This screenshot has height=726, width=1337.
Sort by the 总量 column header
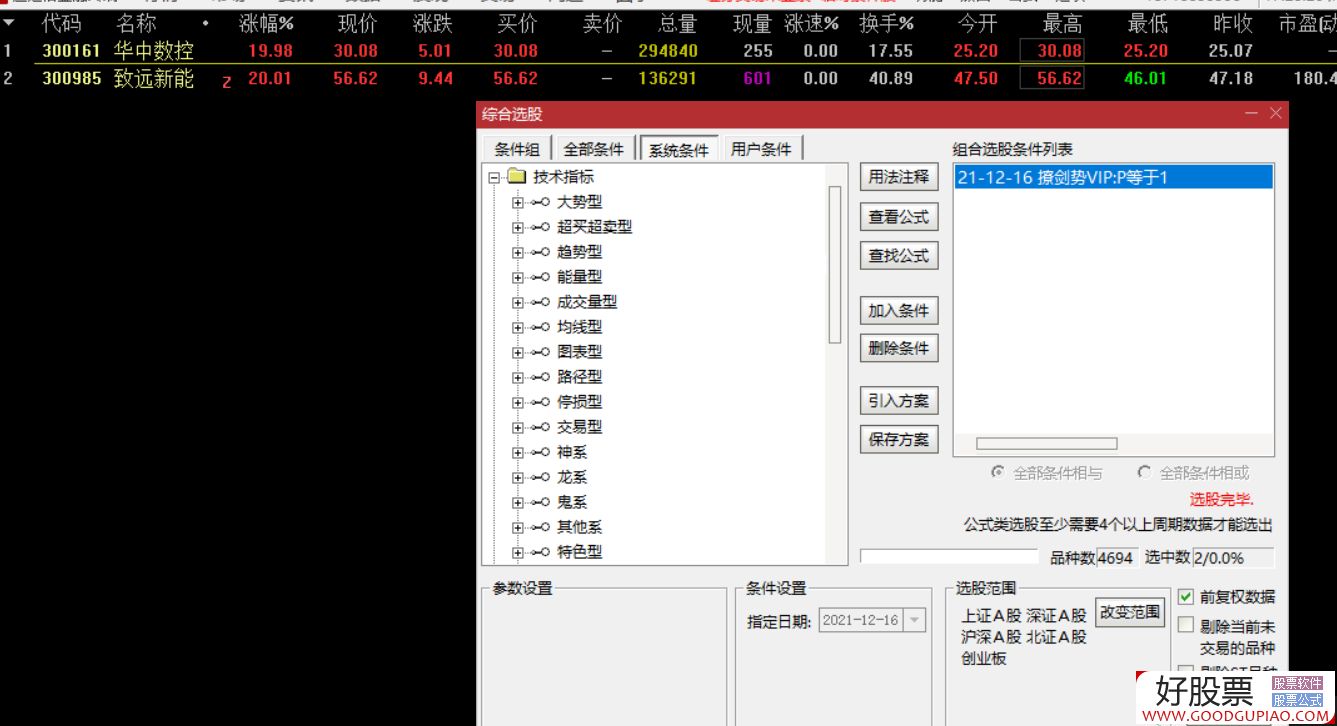678,23
